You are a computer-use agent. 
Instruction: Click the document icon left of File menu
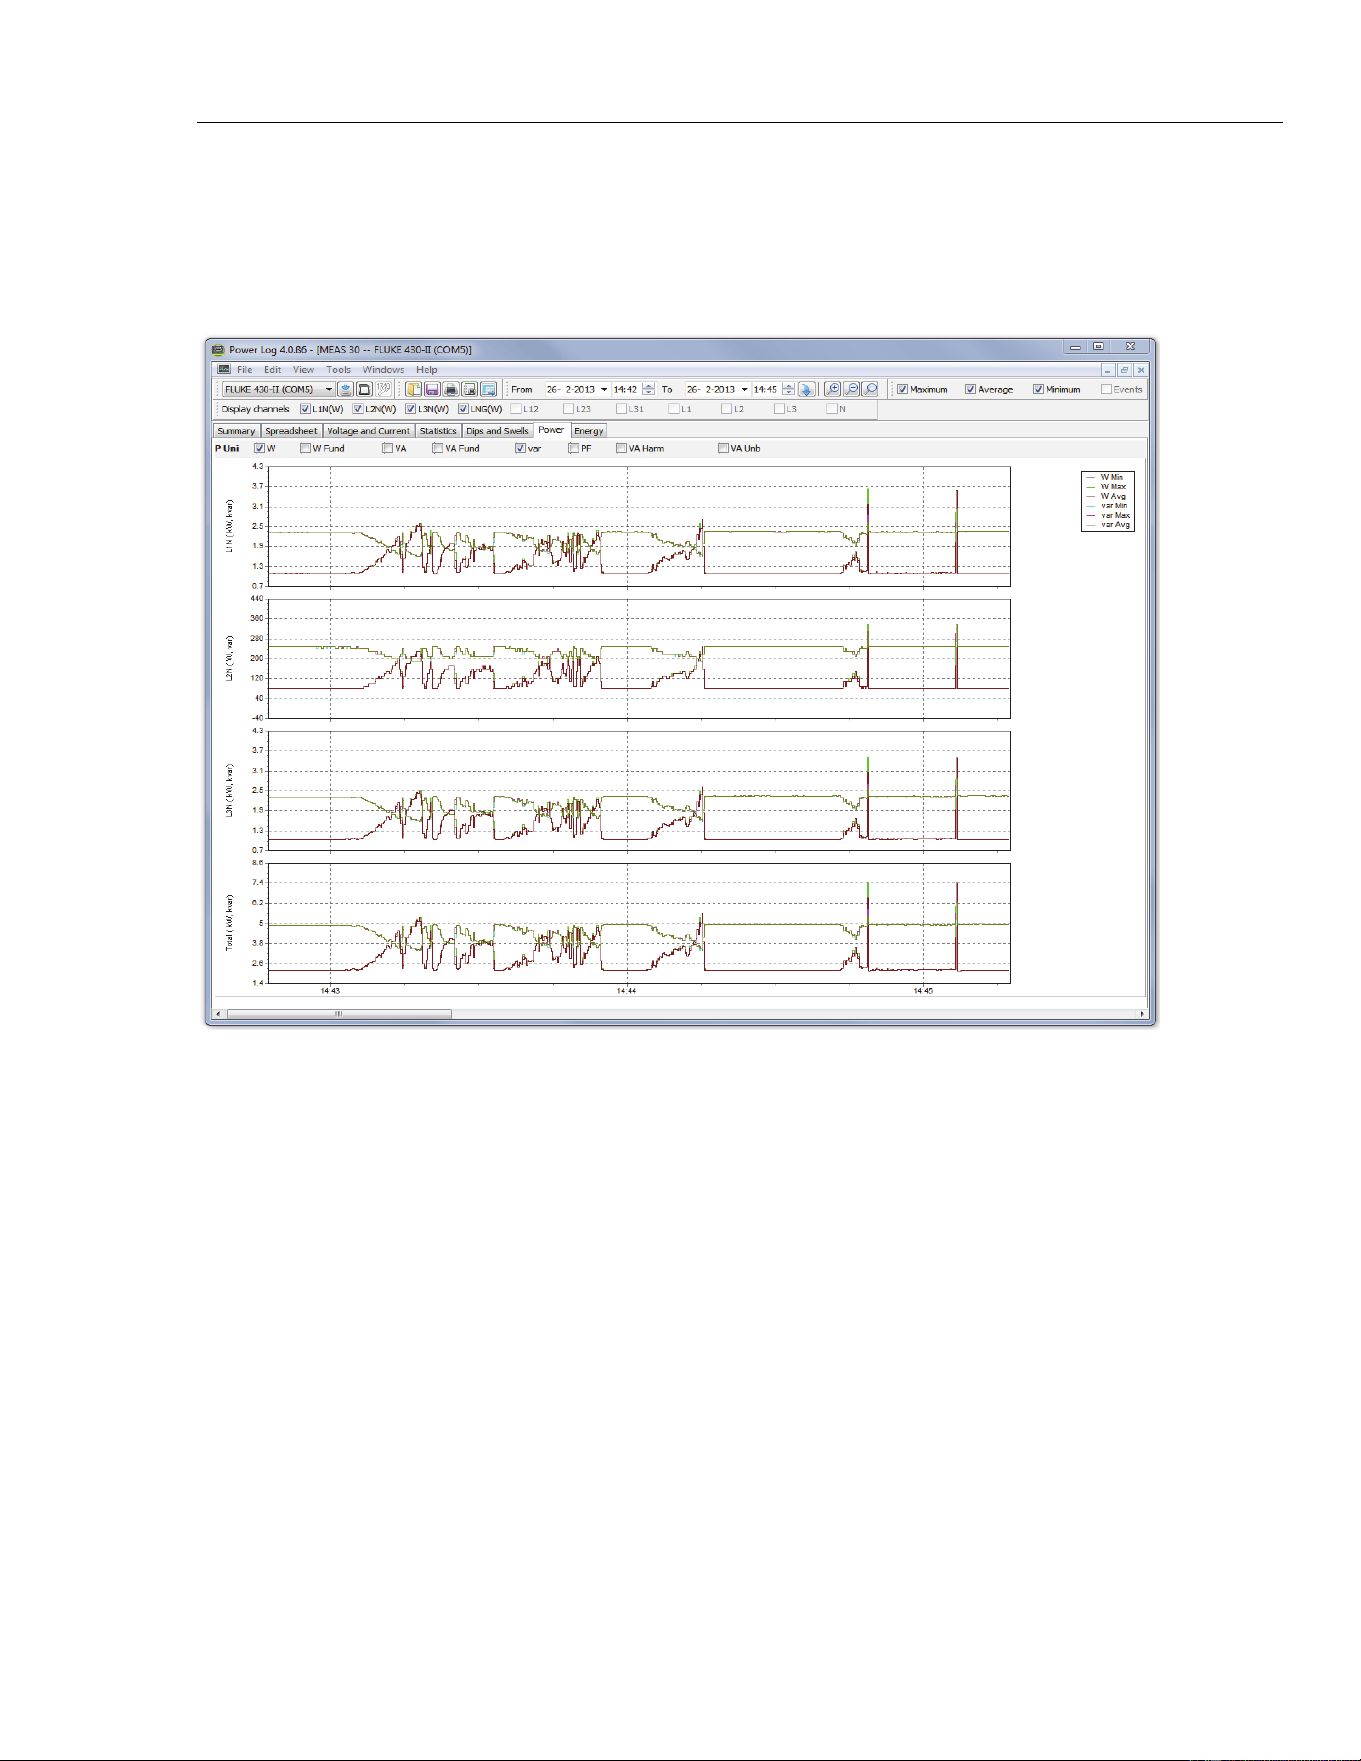click(x=224, y=369)
